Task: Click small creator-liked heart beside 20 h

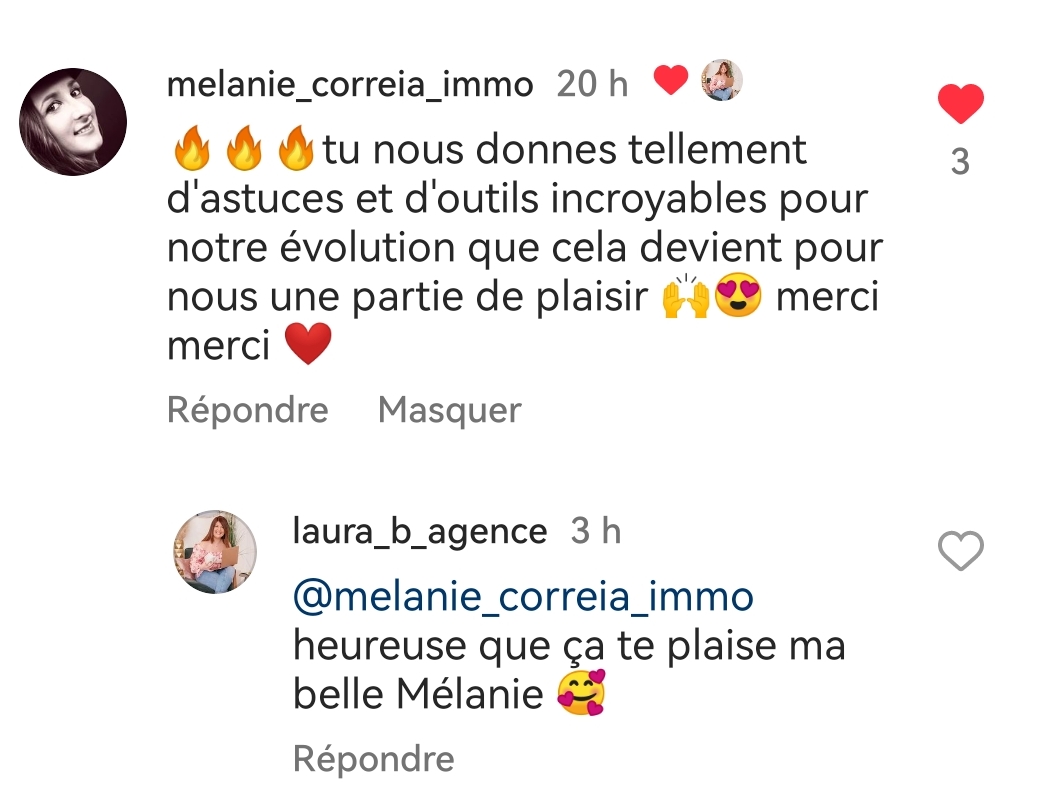Action: click(x=671, y=80)
